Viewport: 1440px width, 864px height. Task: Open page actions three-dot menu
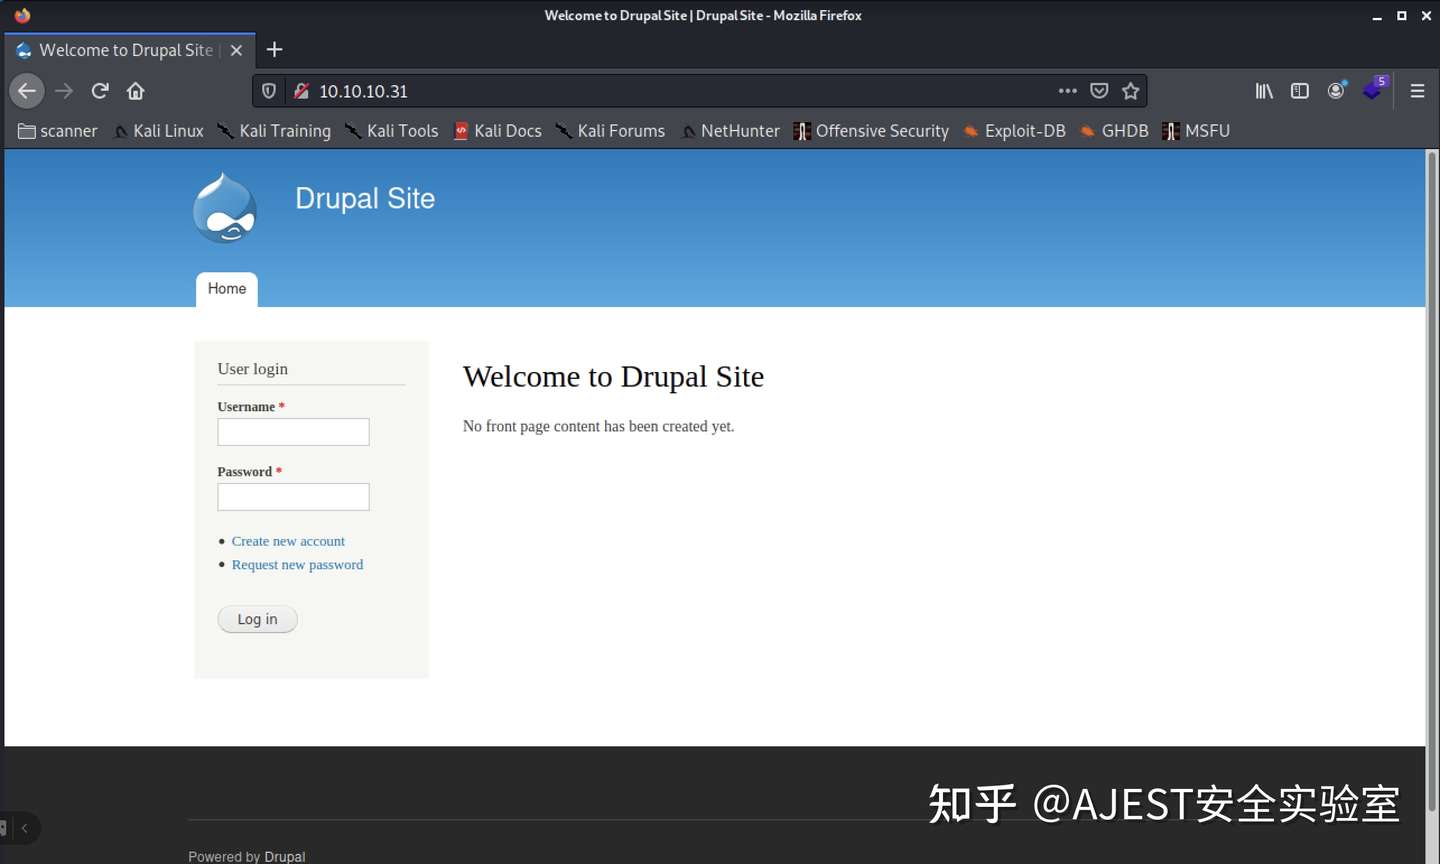pyautogui.click(x=1068, y=91)
